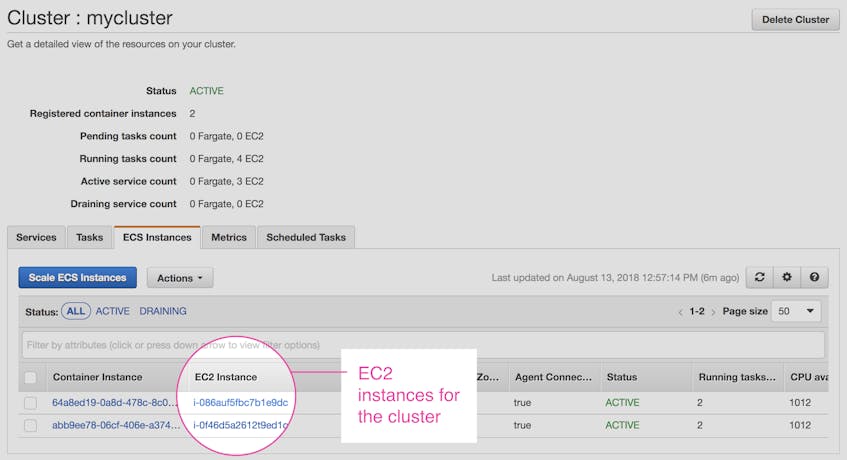
Task: Filter status by ACTIVE
Action: (112, 312)
